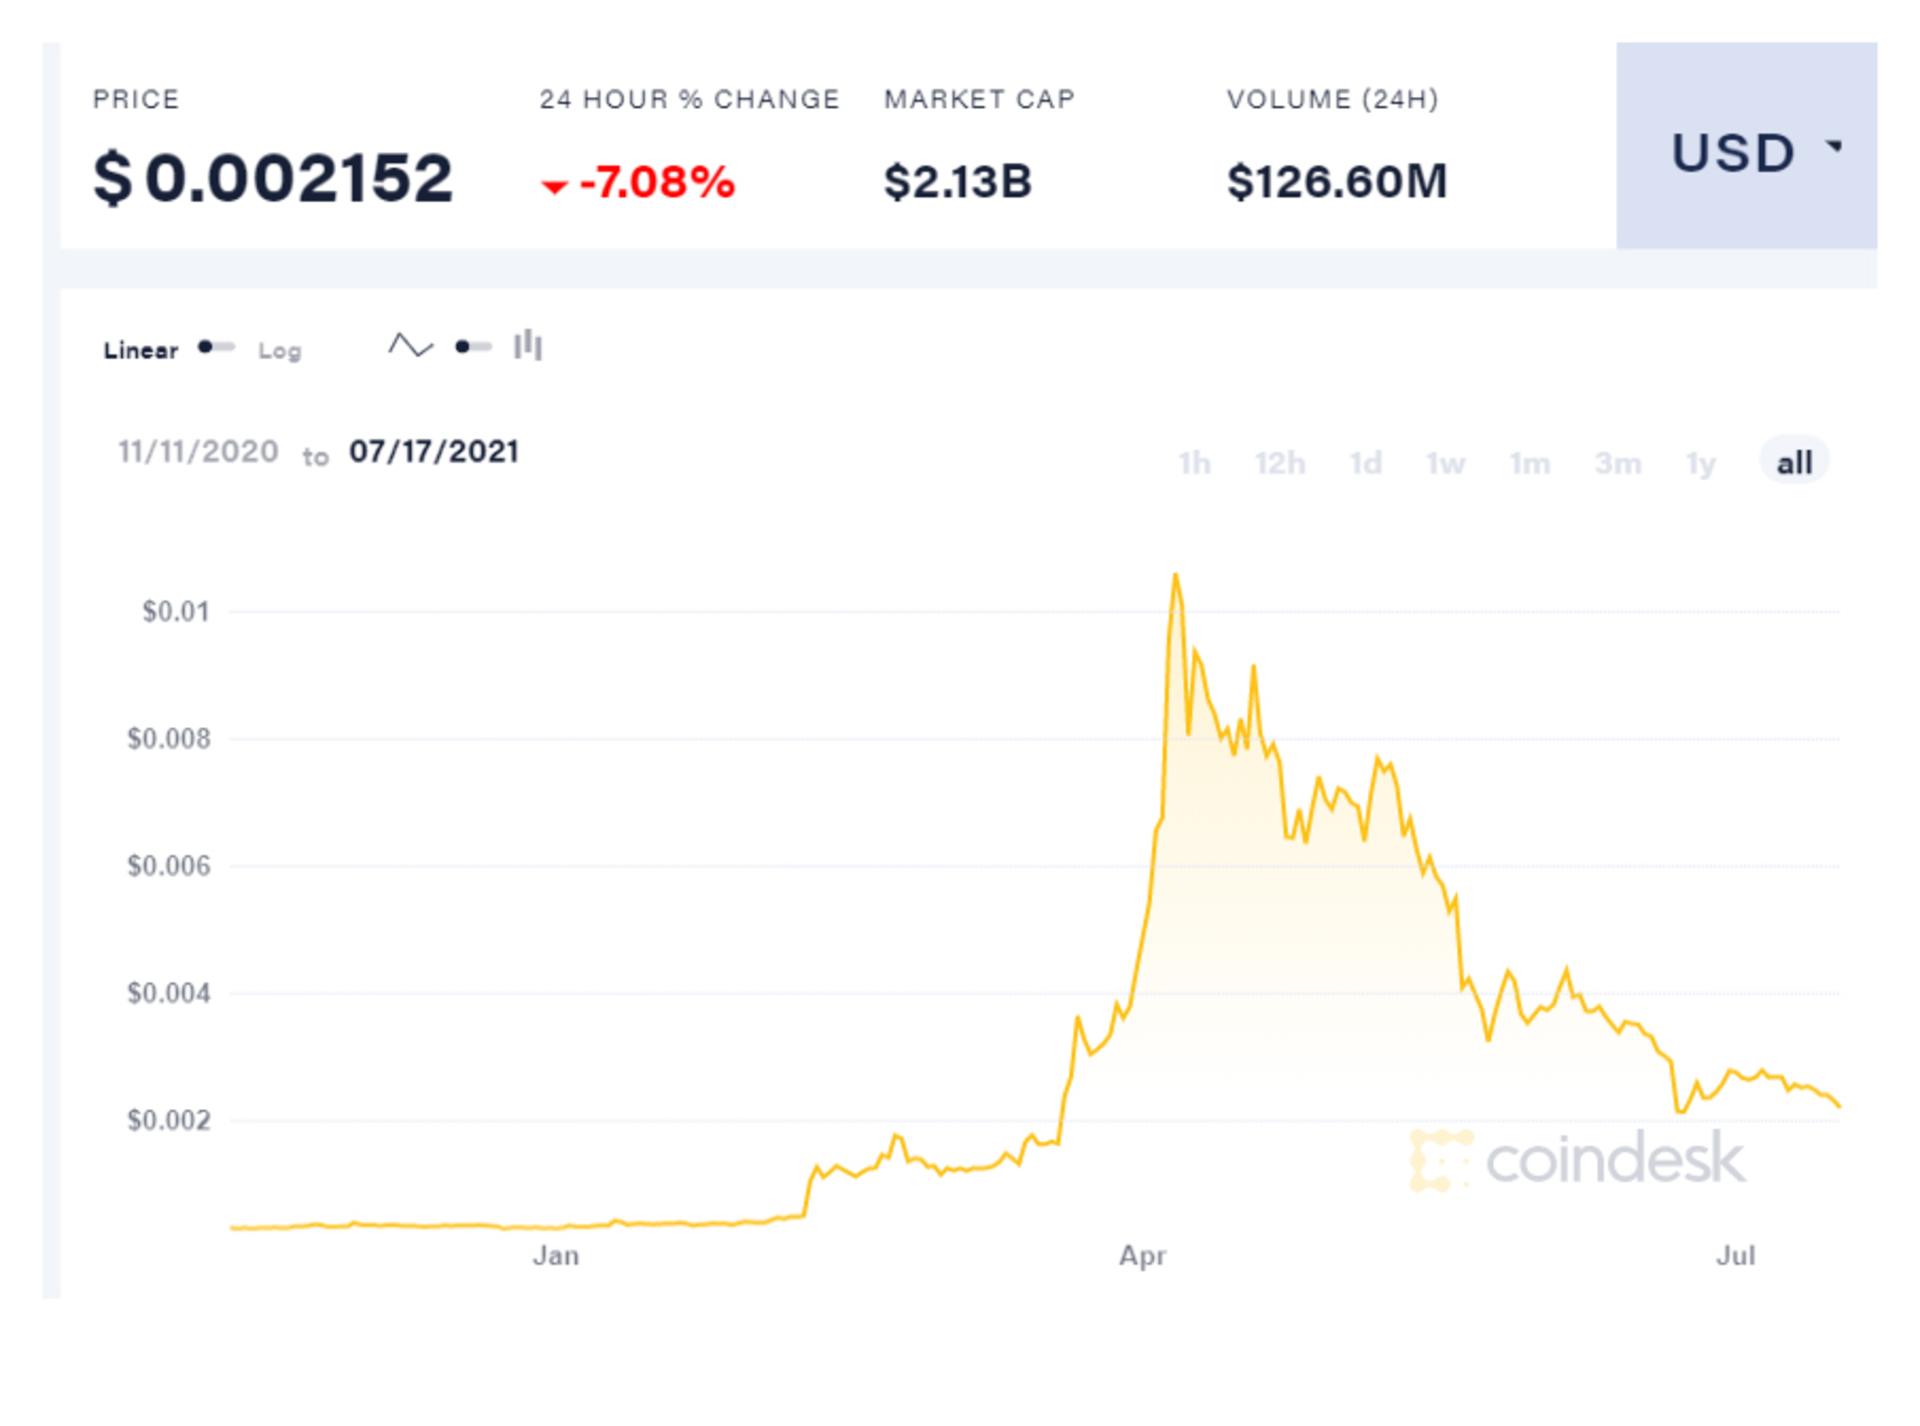This screenshot has height=1426, width=1920.
Task: Select the line chart icon
Action: pos(411,346)
